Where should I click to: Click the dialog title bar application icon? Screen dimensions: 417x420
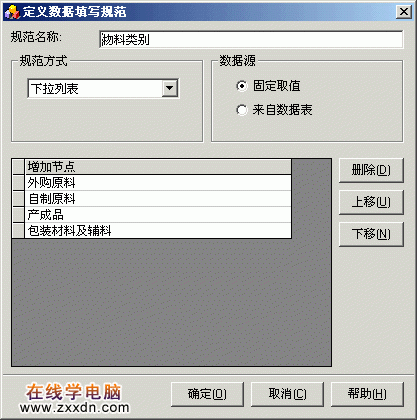[x=12, y=12]
